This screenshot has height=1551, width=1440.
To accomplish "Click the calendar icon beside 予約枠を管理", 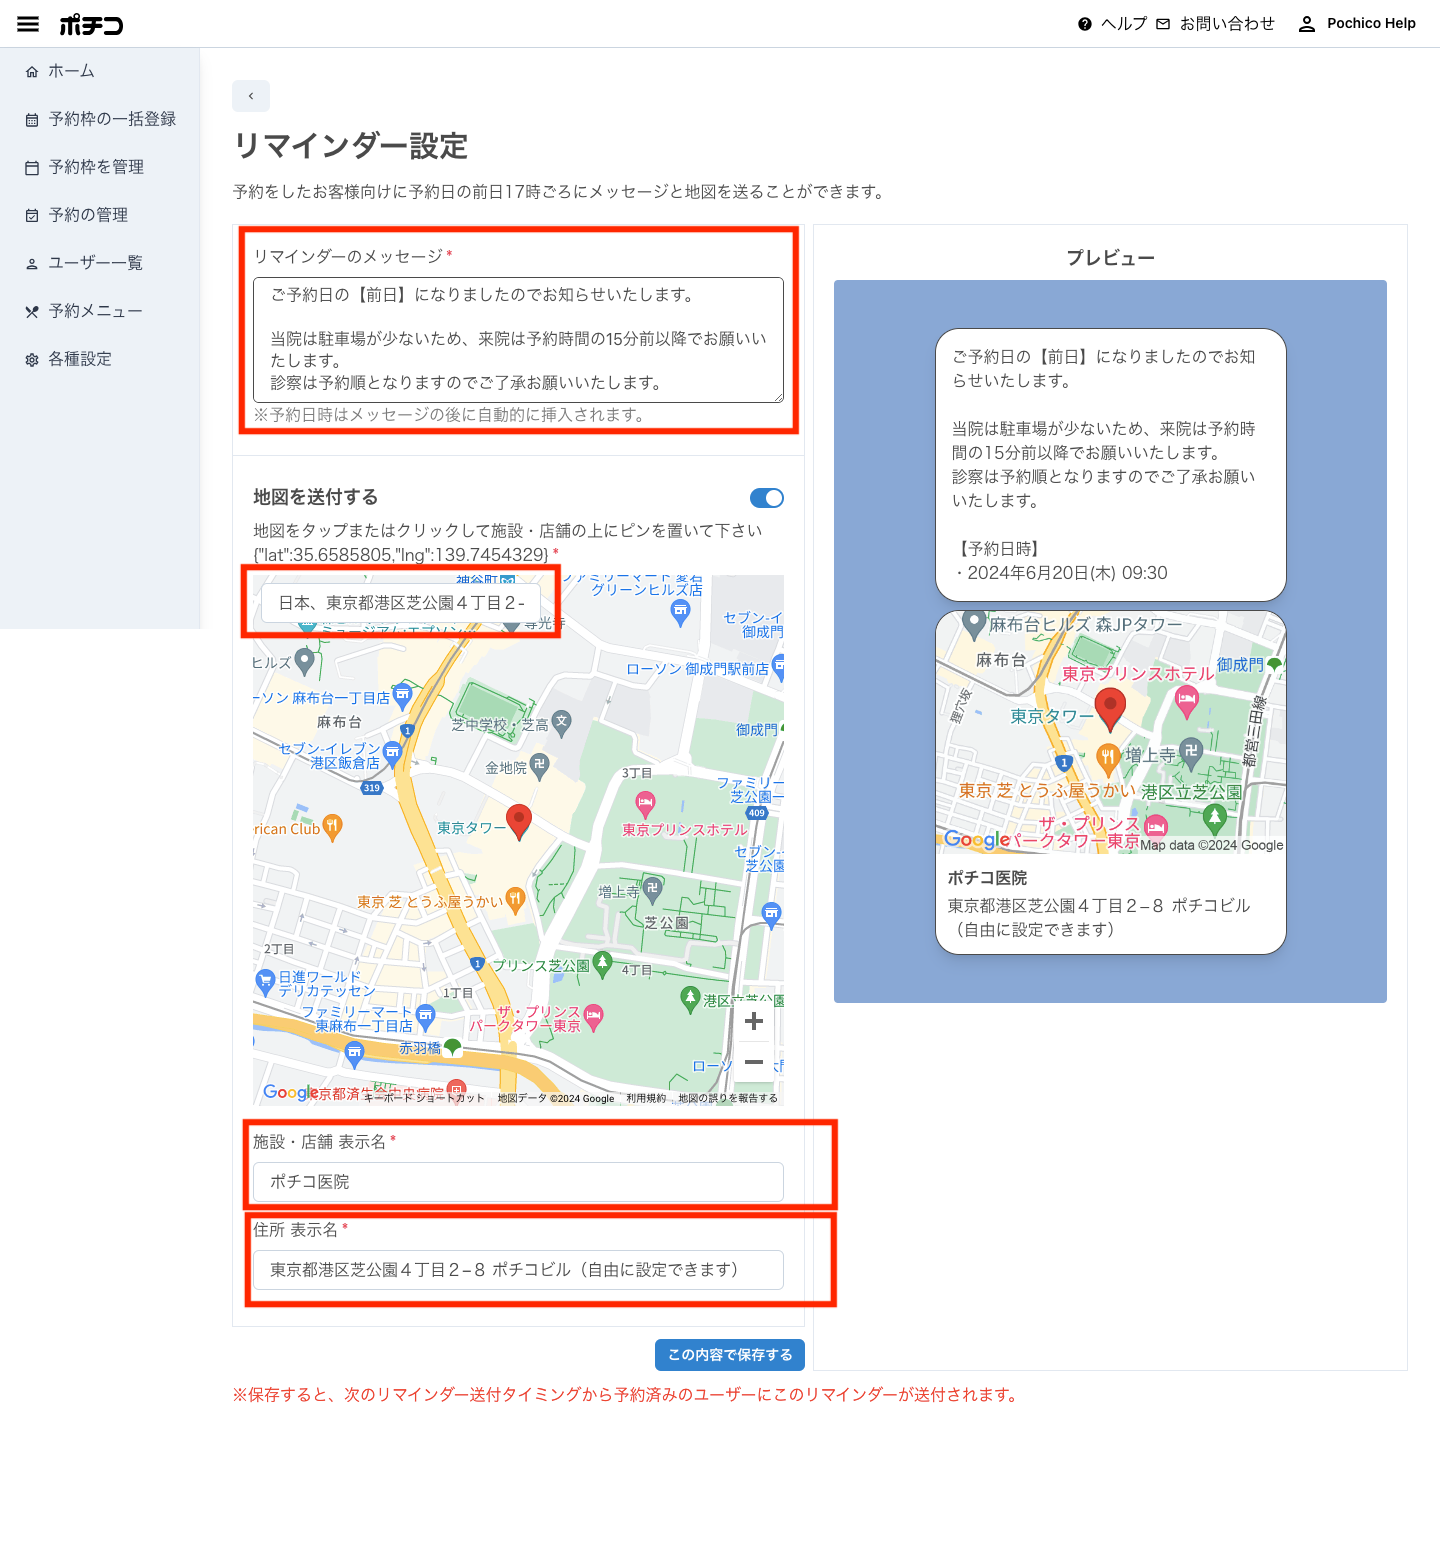I will click(x=32, y=168).
